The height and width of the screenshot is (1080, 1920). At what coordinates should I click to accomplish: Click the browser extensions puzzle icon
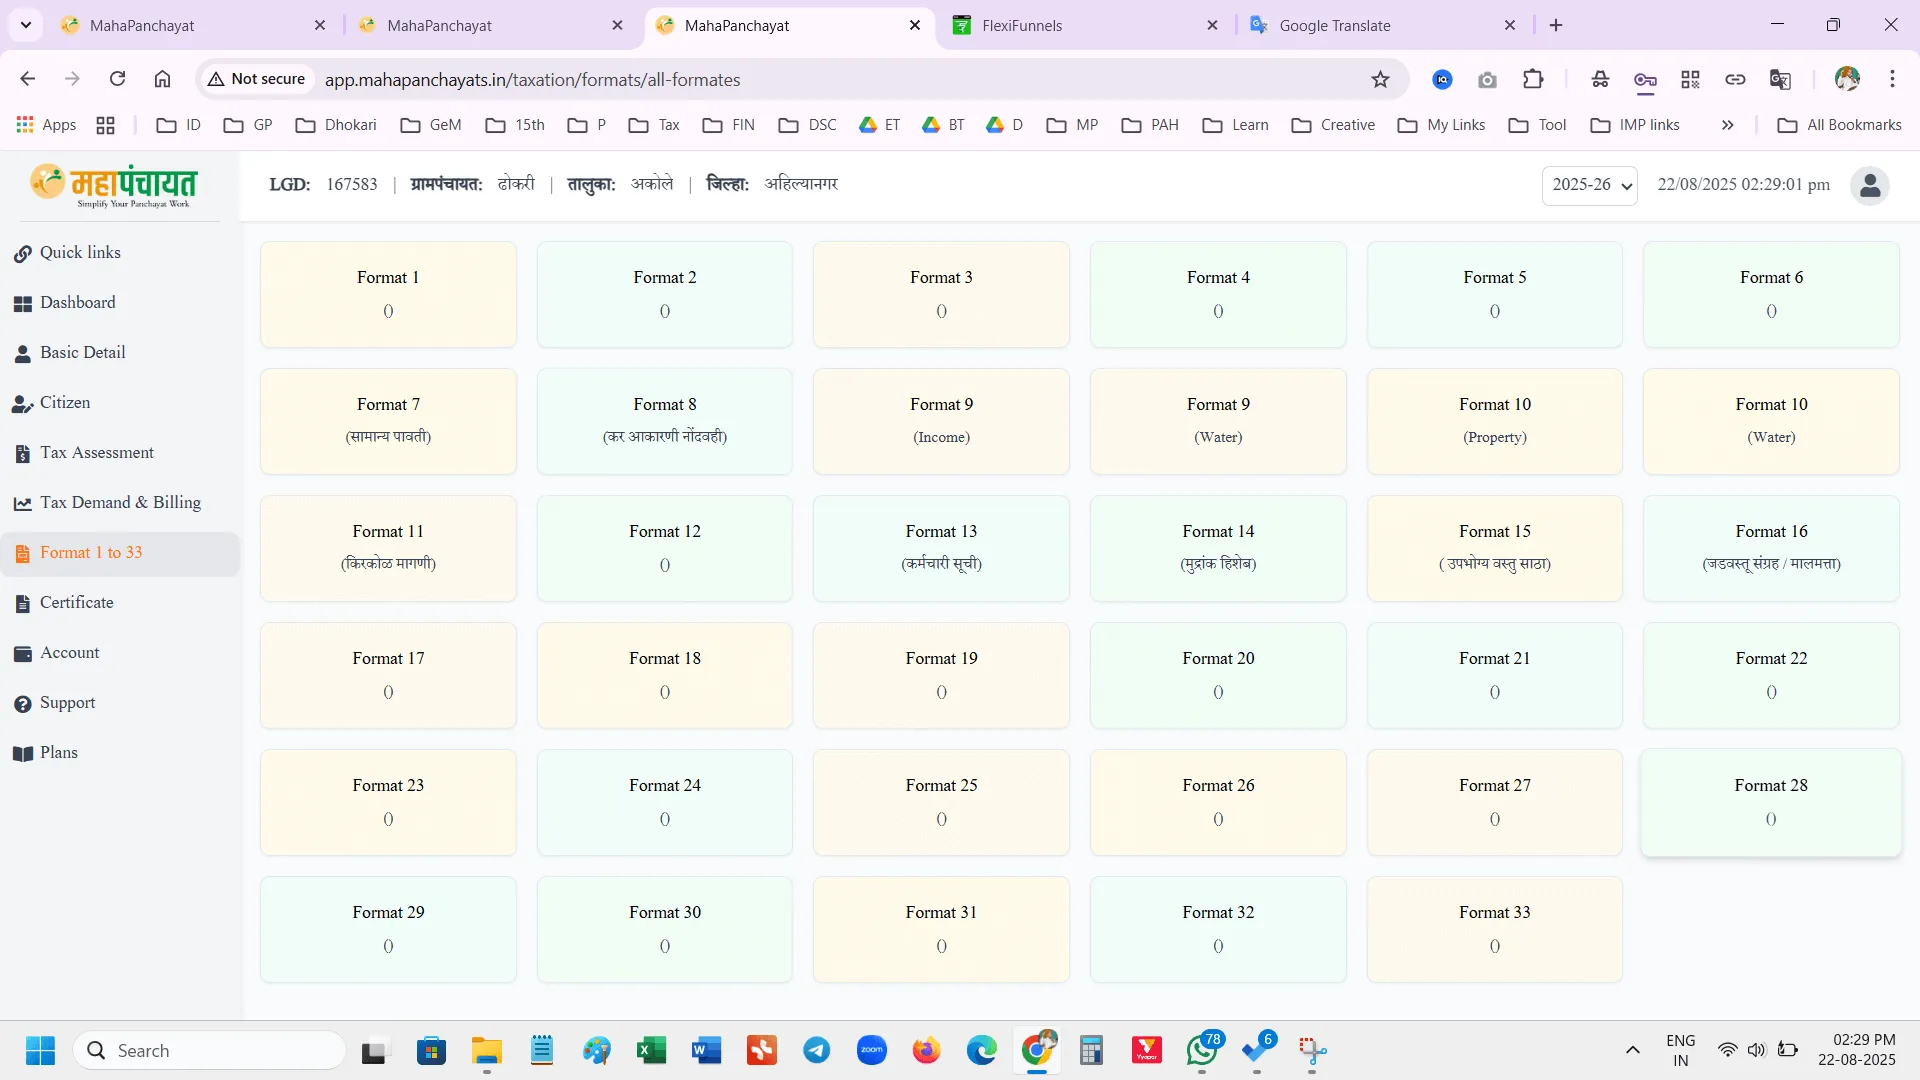[x=1533, y=80]
